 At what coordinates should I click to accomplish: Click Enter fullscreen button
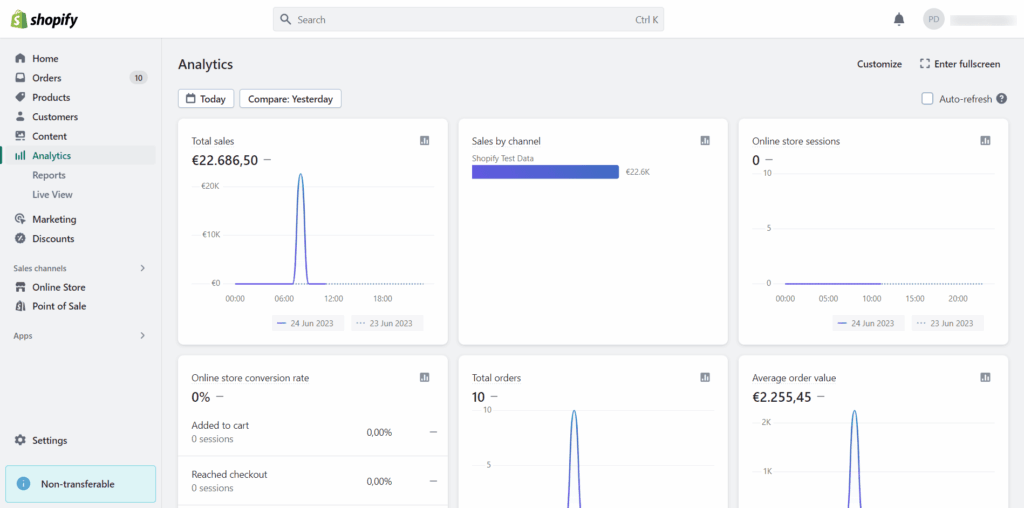(x=960, y=64)
